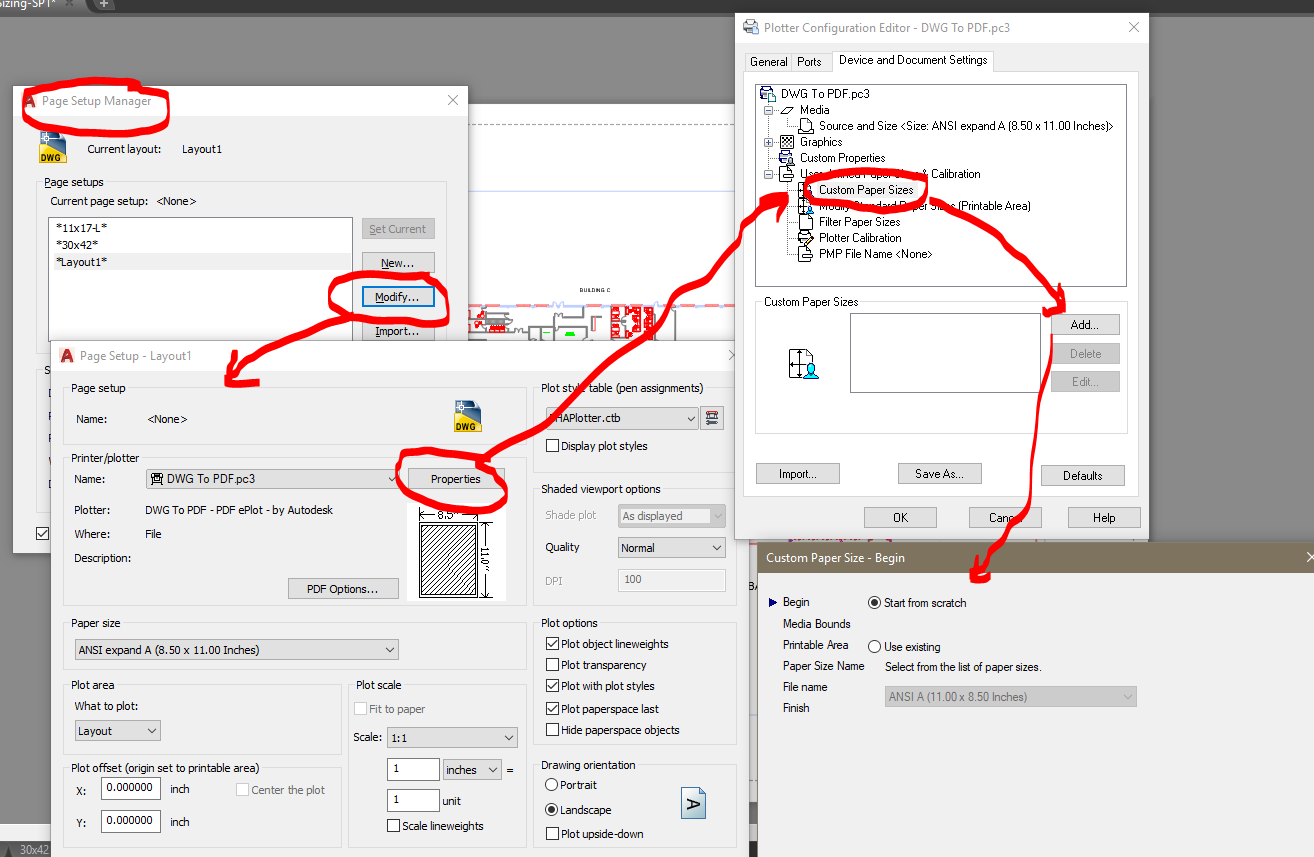1314x857 pixels.
Task: Click Add custom paper size button
Action: [1085, 325]
